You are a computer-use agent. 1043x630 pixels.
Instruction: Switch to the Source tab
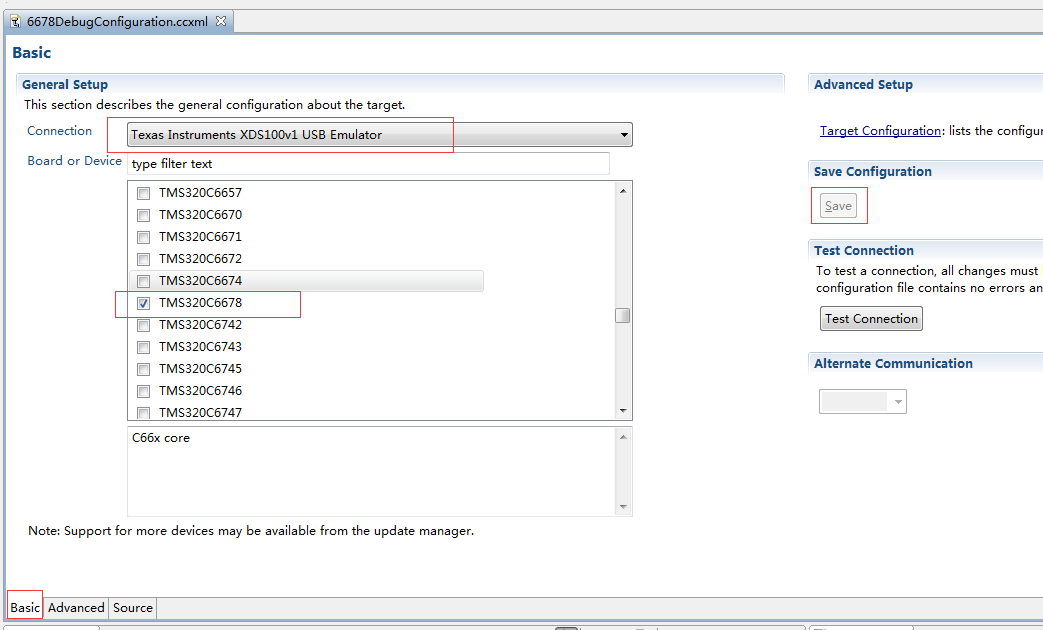click(x=133, y=607)
